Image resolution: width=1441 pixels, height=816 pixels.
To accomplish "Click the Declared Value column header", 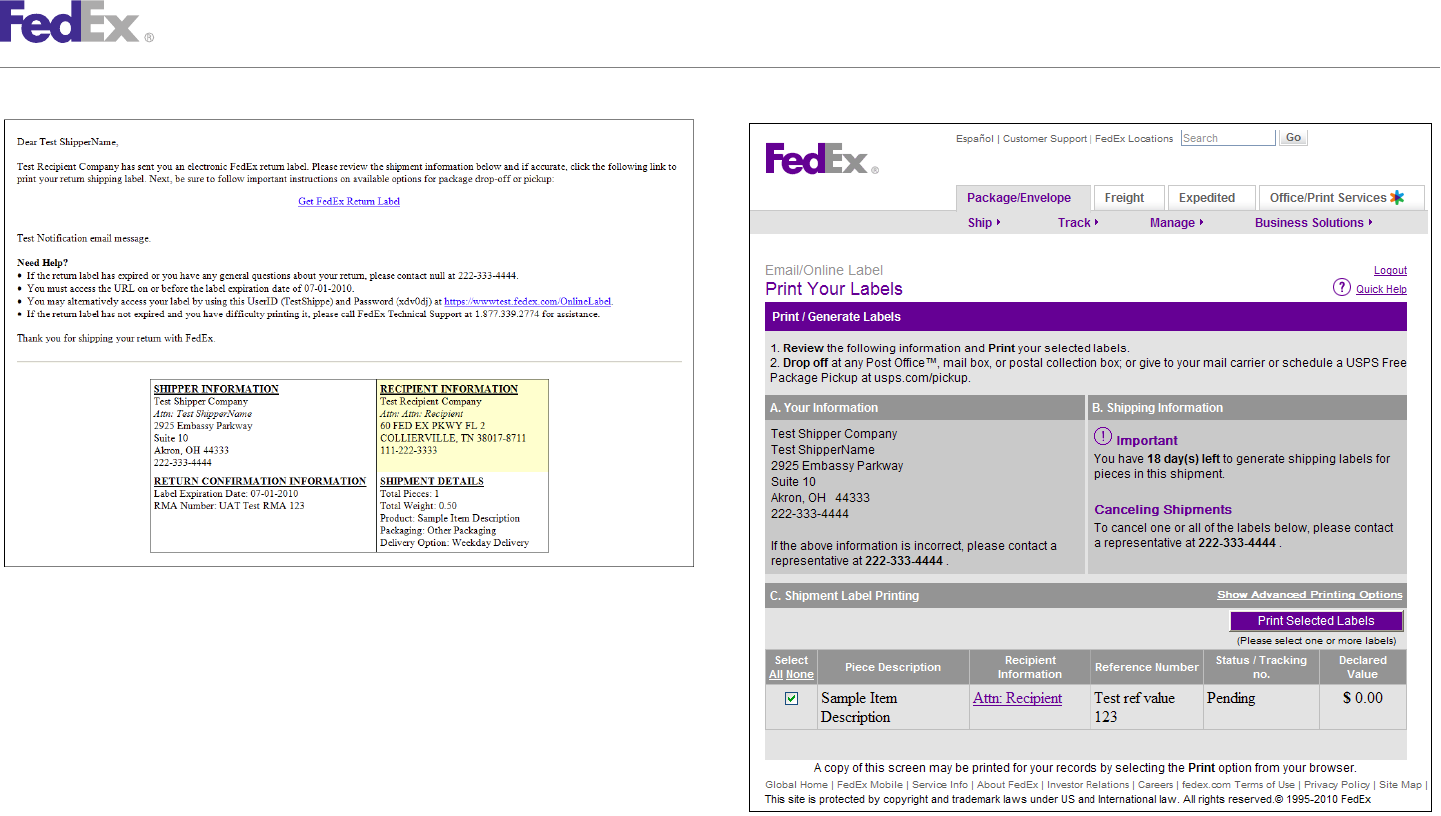I will coord(1363,668).
